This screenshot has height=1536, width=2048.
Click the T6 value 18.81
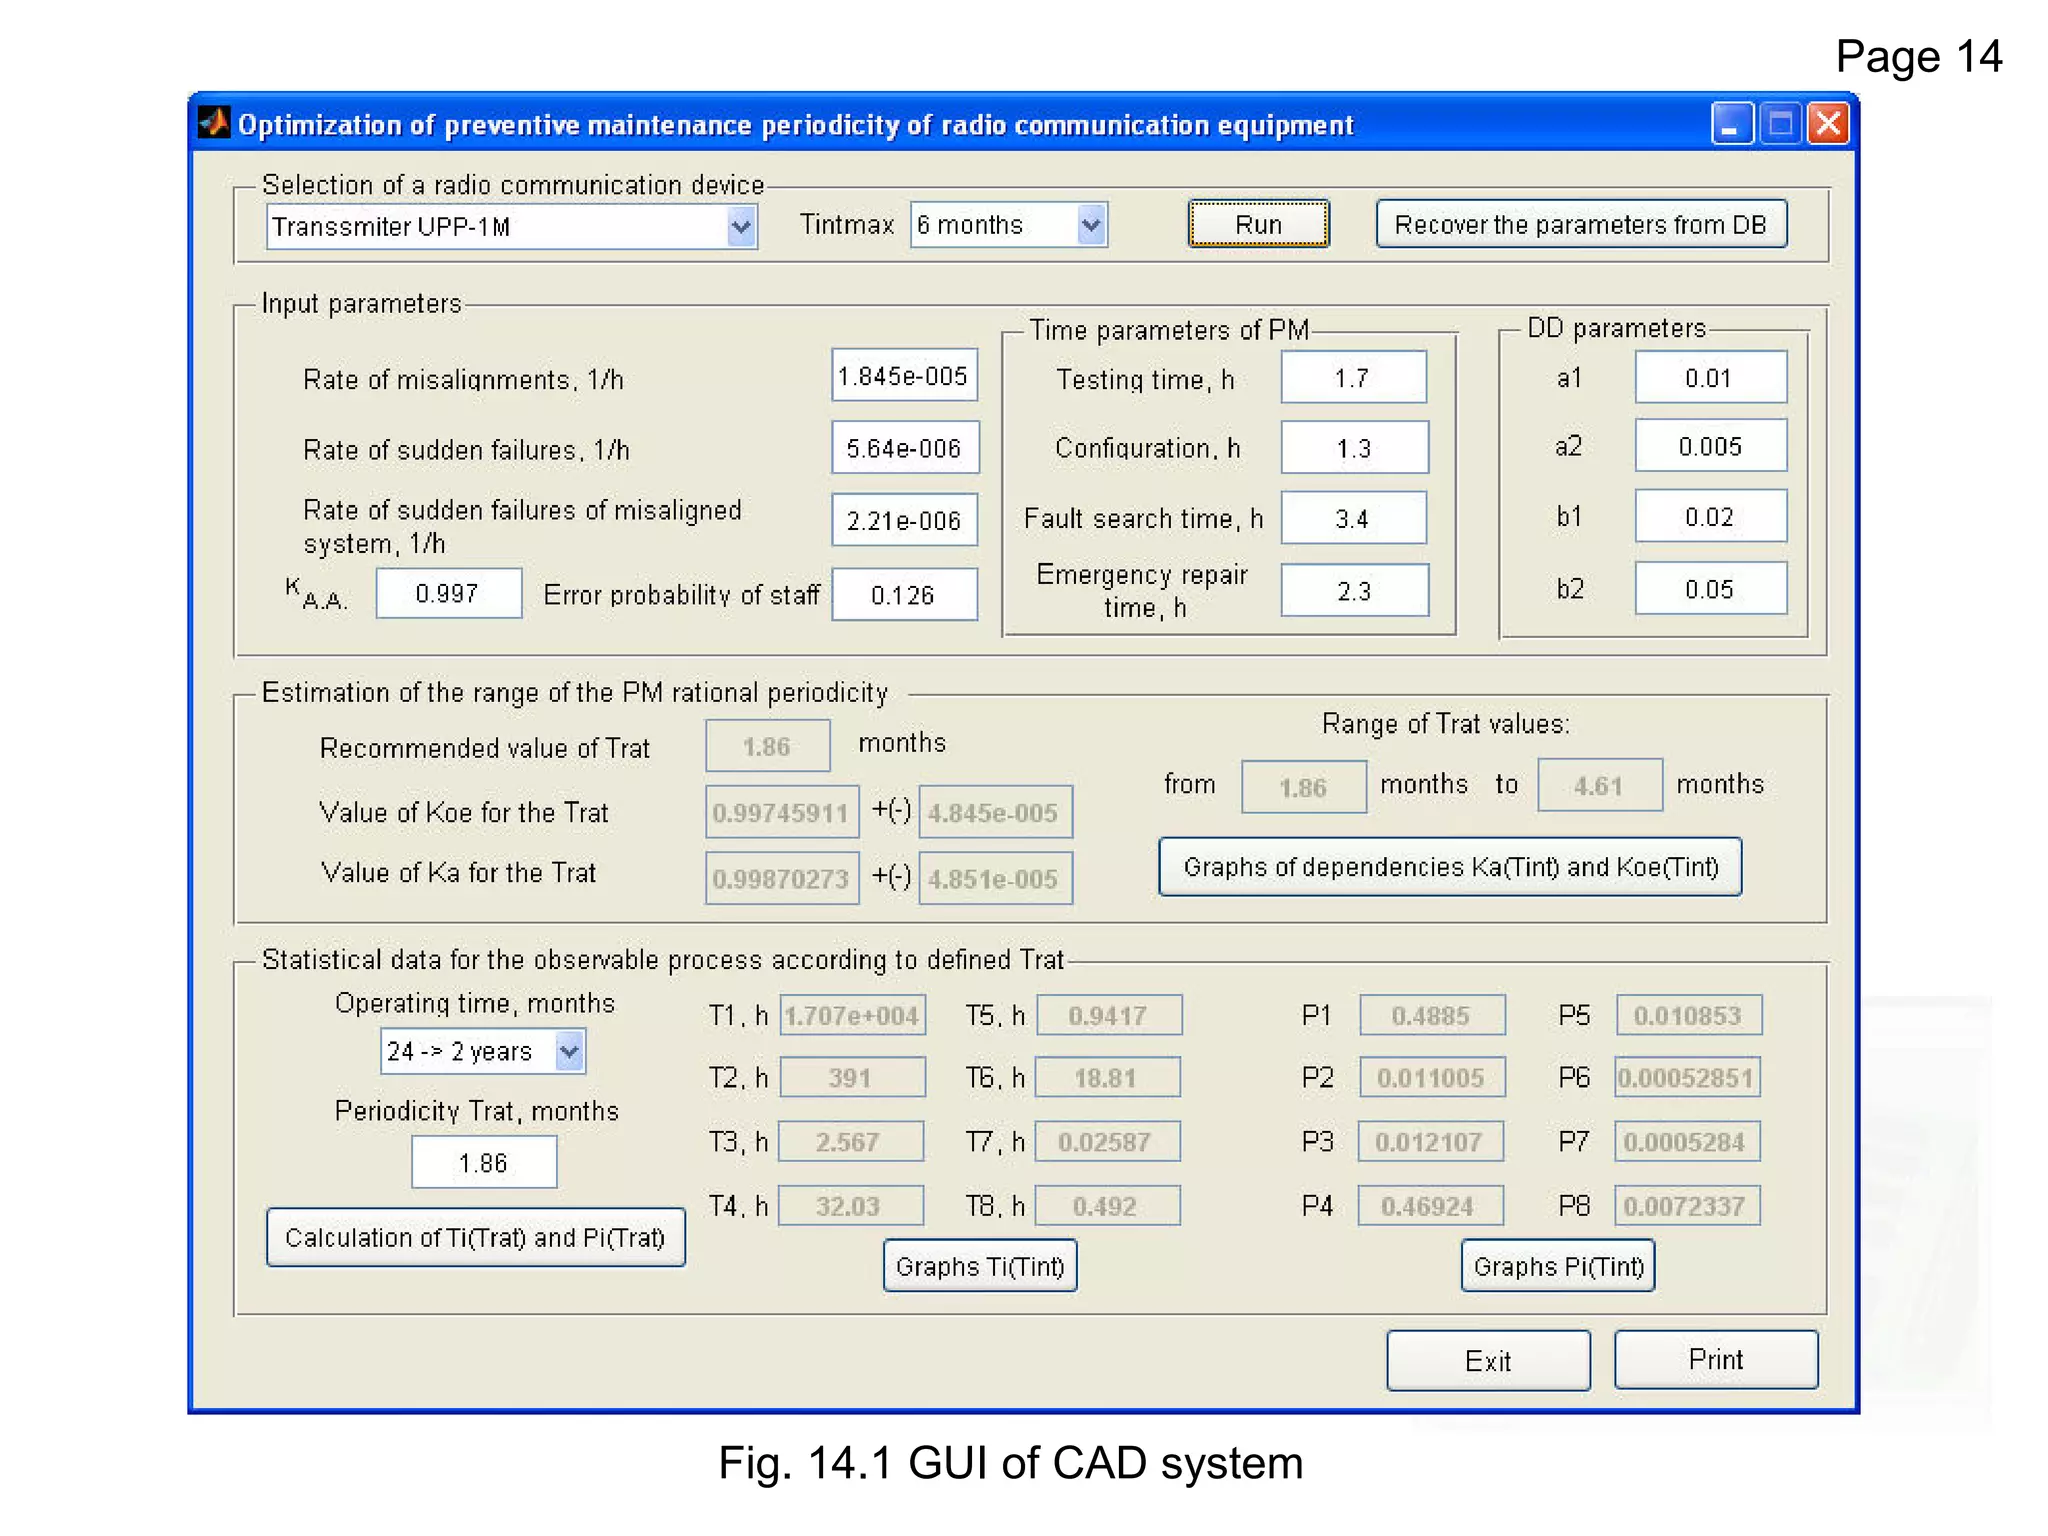pyautogui.click(x=1107, y=1077)
